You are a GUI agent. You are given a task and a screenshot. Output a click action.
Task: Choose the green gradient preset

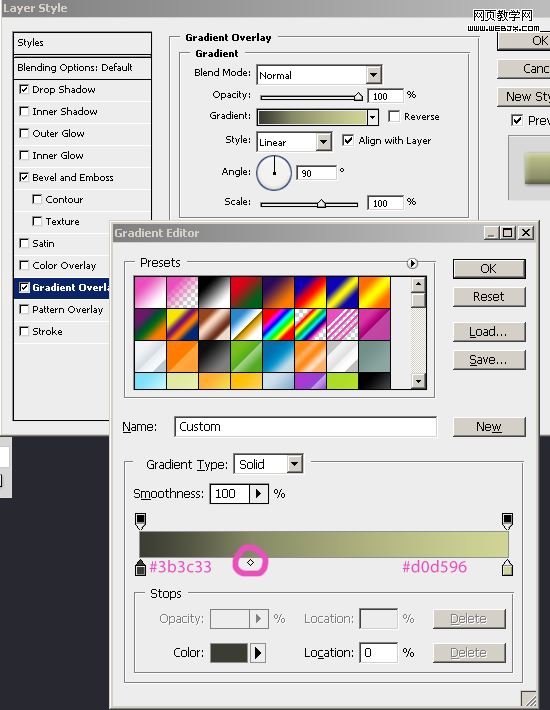[x=246, y=356]
